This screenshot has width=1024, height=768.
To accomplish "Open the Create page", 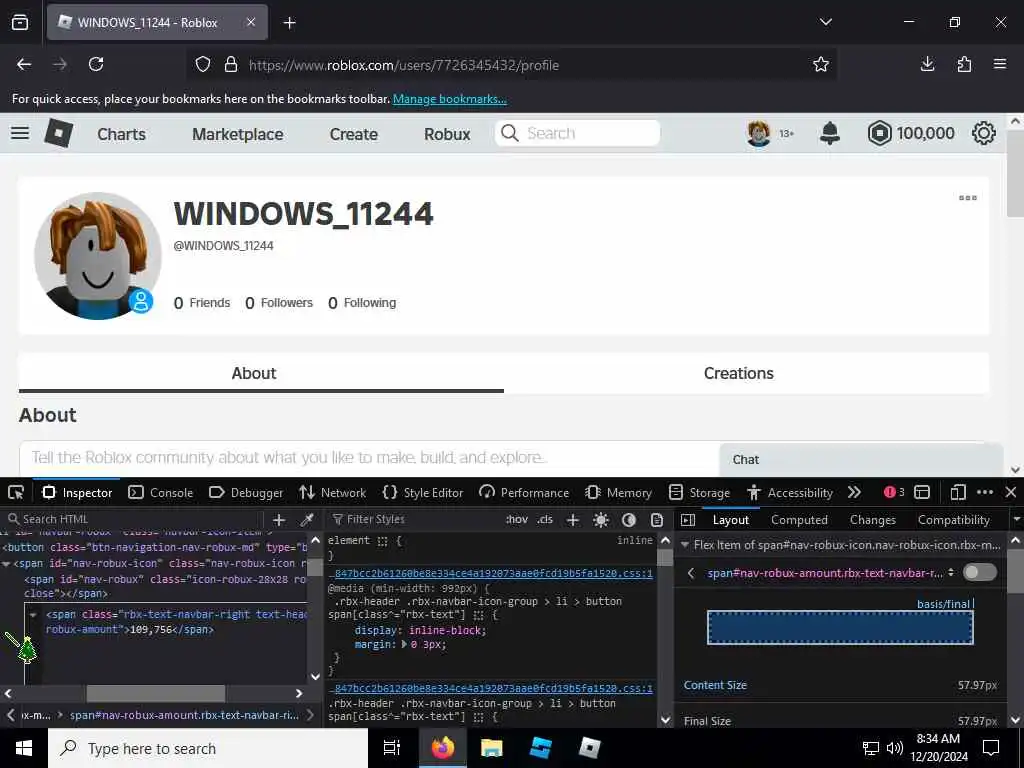I will point(354,134).
